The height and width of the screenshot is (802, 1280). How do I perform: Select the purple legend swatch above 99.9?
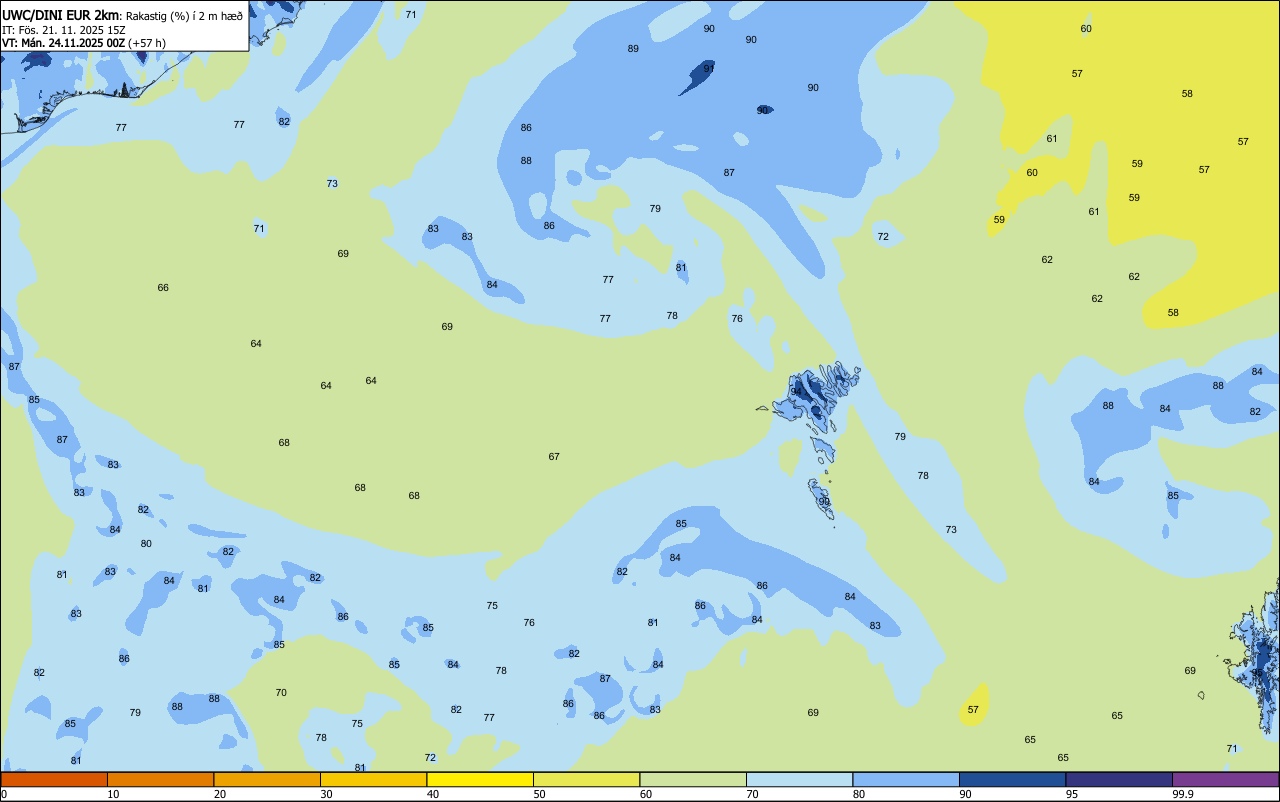1225,779
